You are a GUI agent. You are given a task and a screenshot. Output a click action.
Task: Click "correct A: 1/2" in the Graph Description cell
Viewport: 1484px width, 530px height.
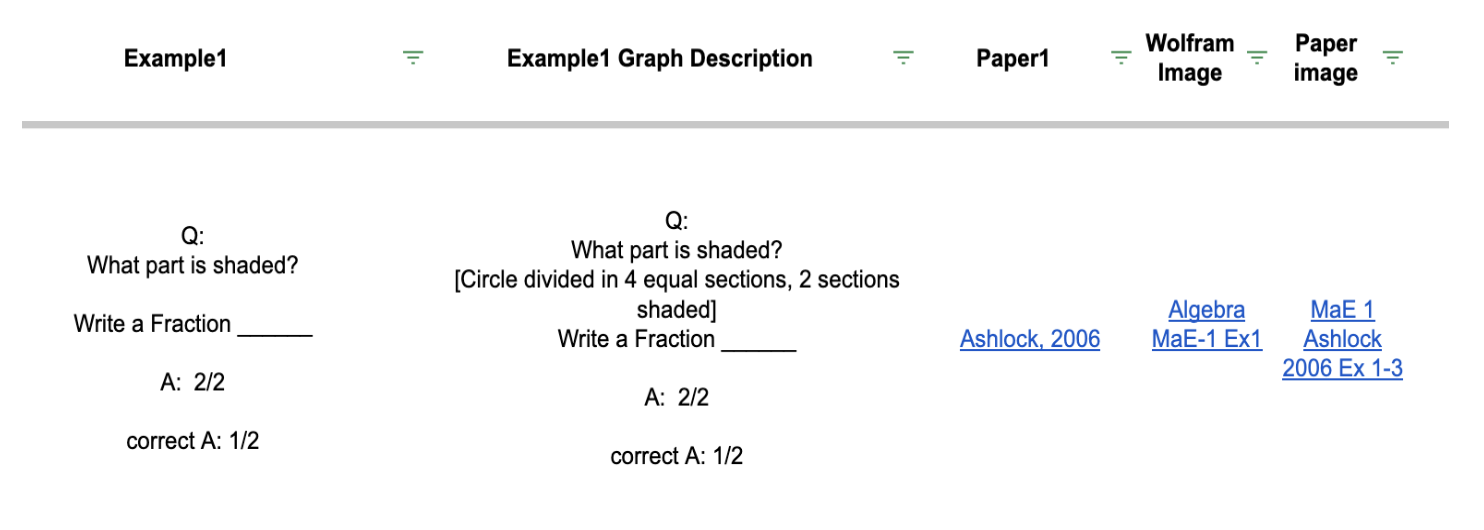677,457
